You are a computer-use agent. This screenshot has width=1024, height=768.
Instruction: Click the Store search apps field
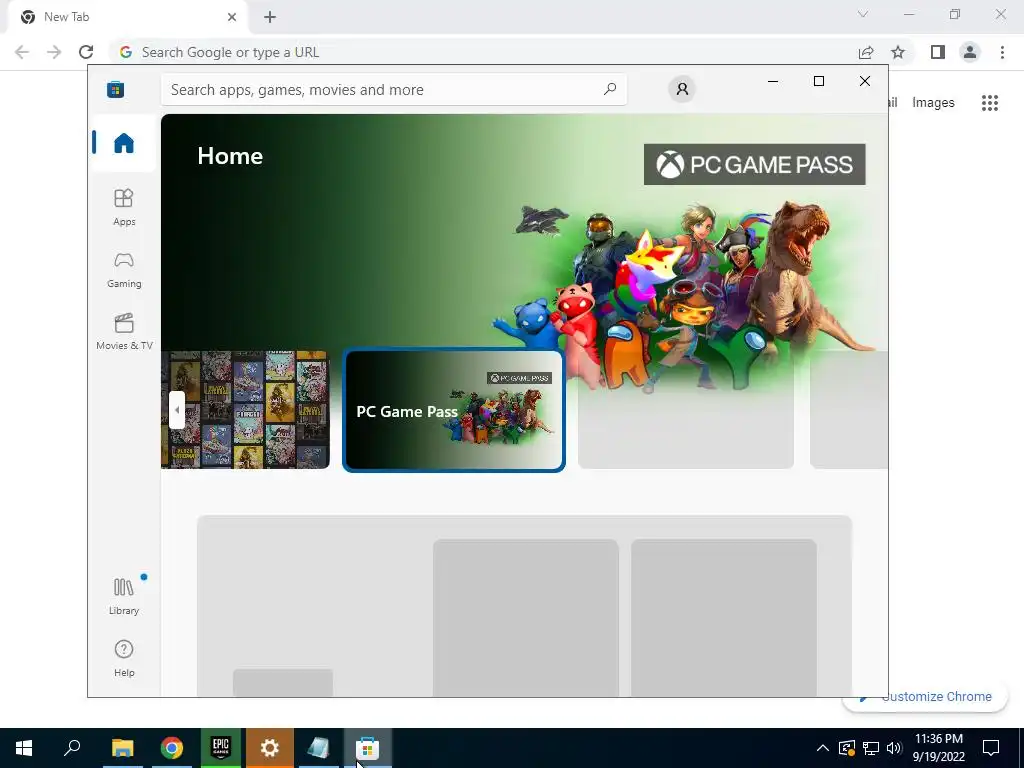tap(394, 89)
